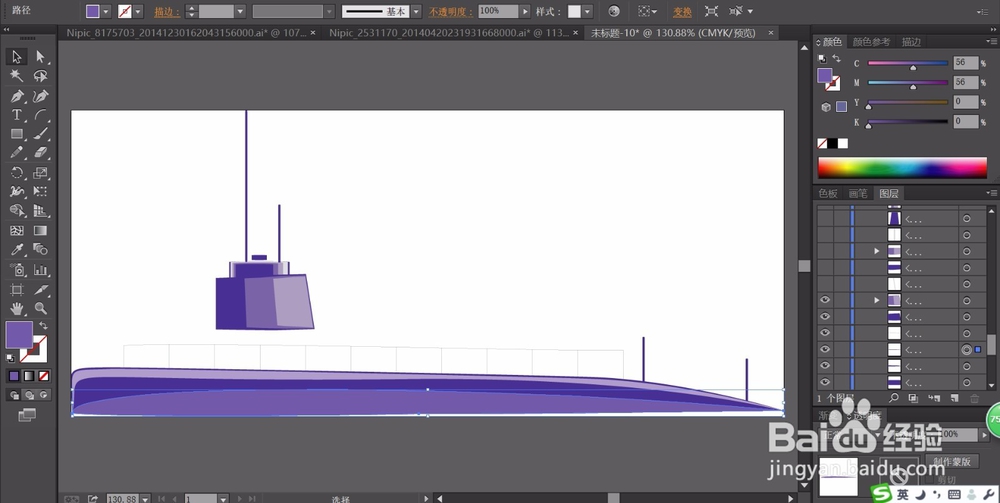Activate the Gradient tool in toolbox
This screenshot has width=1000, height=503.
[x=41, y=230]
